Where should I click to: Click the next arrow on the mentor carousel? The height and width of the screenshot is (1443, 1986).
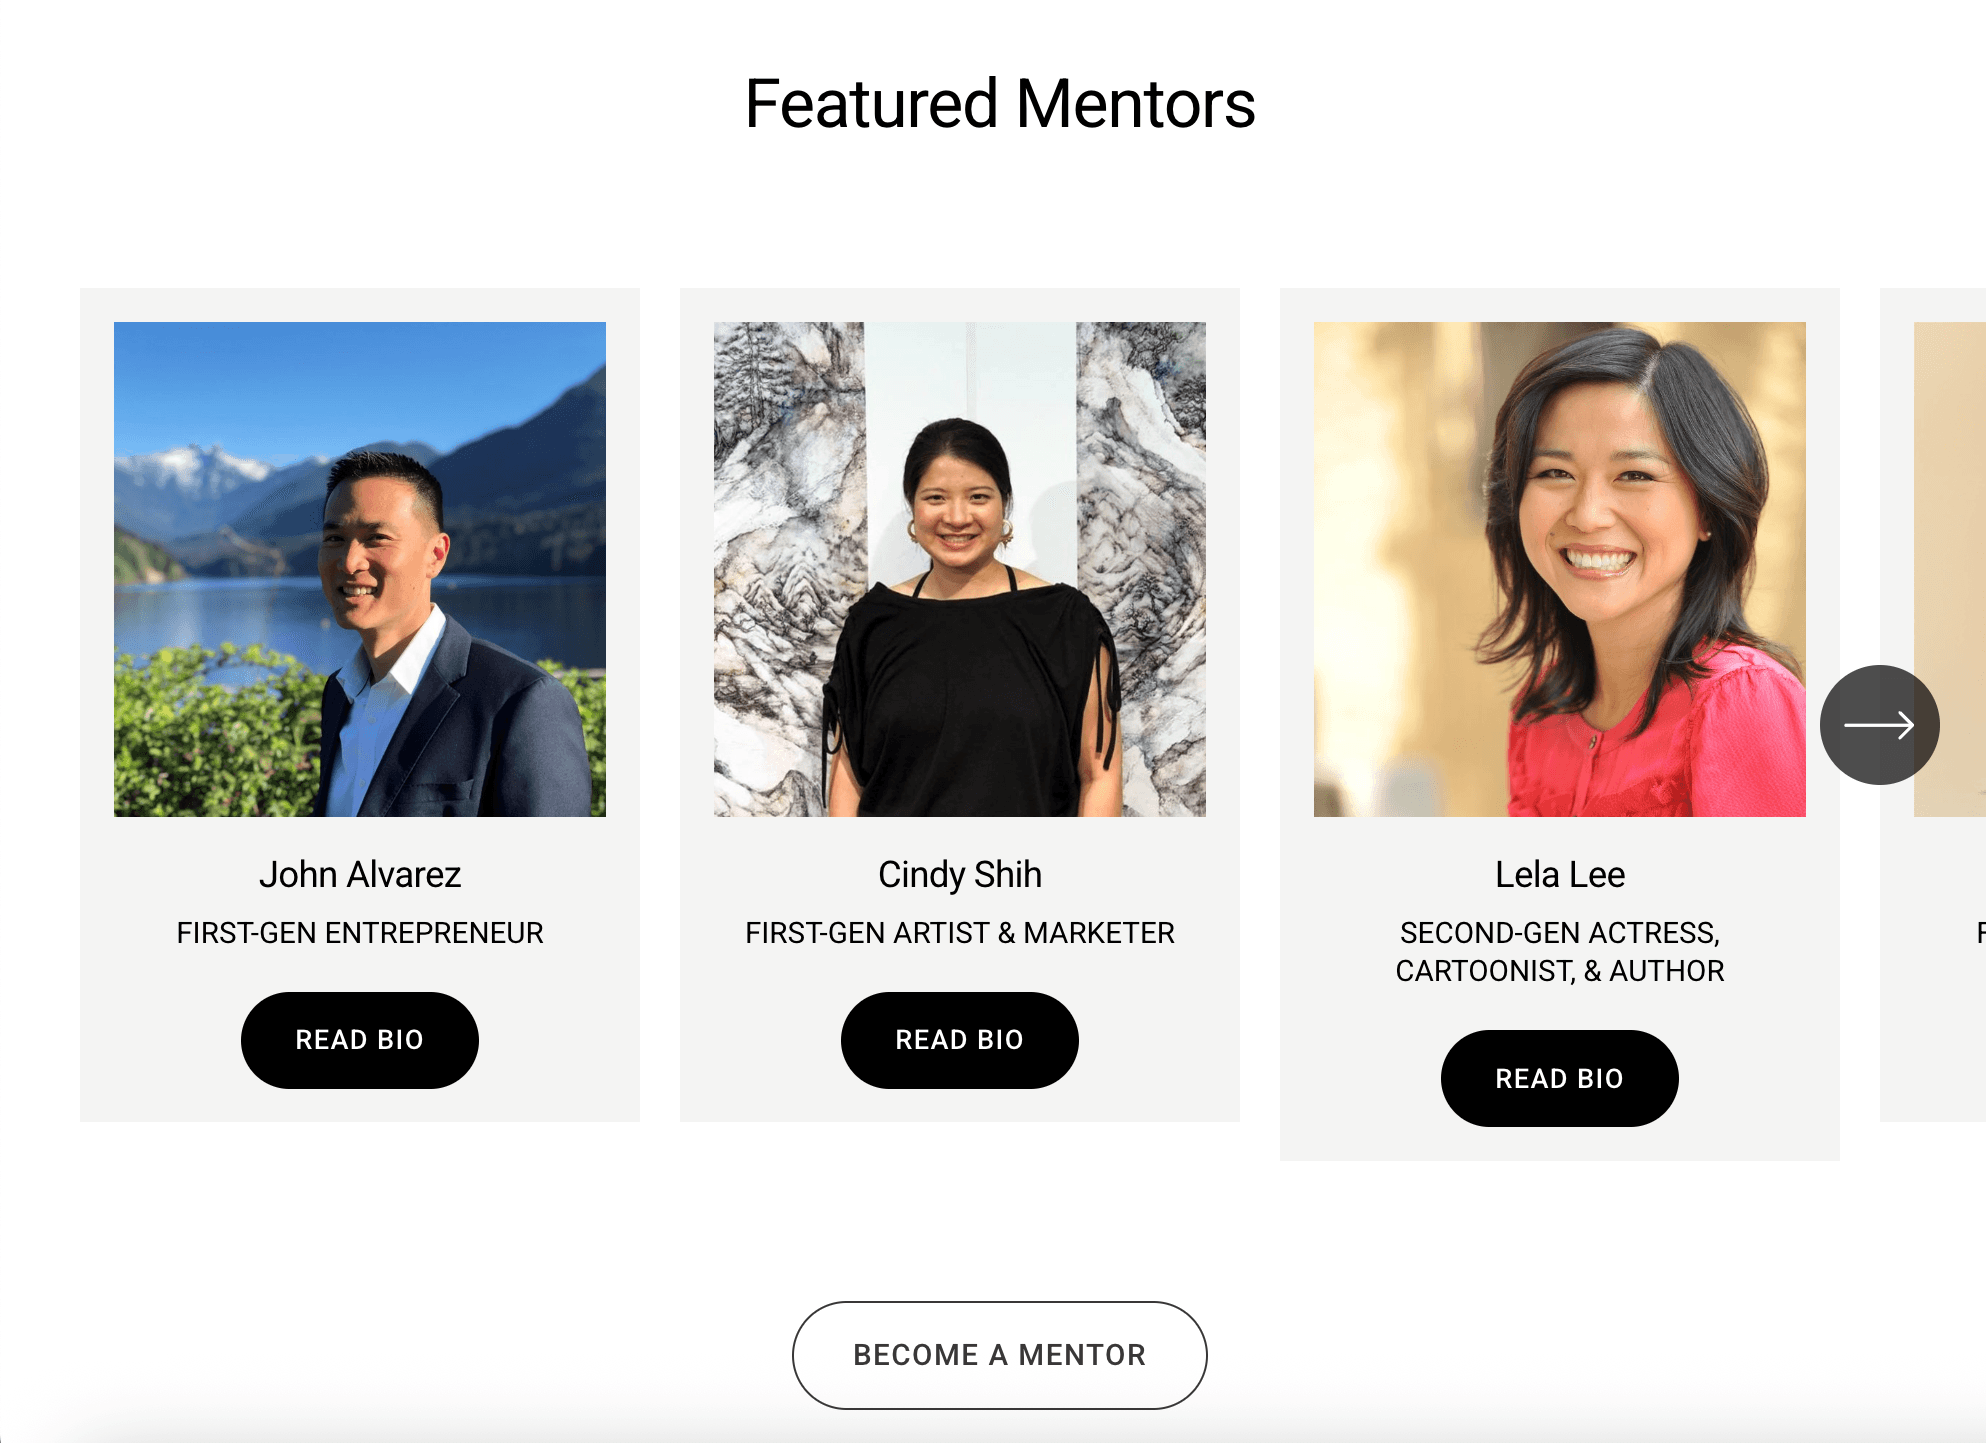[x=1879, y=725]
